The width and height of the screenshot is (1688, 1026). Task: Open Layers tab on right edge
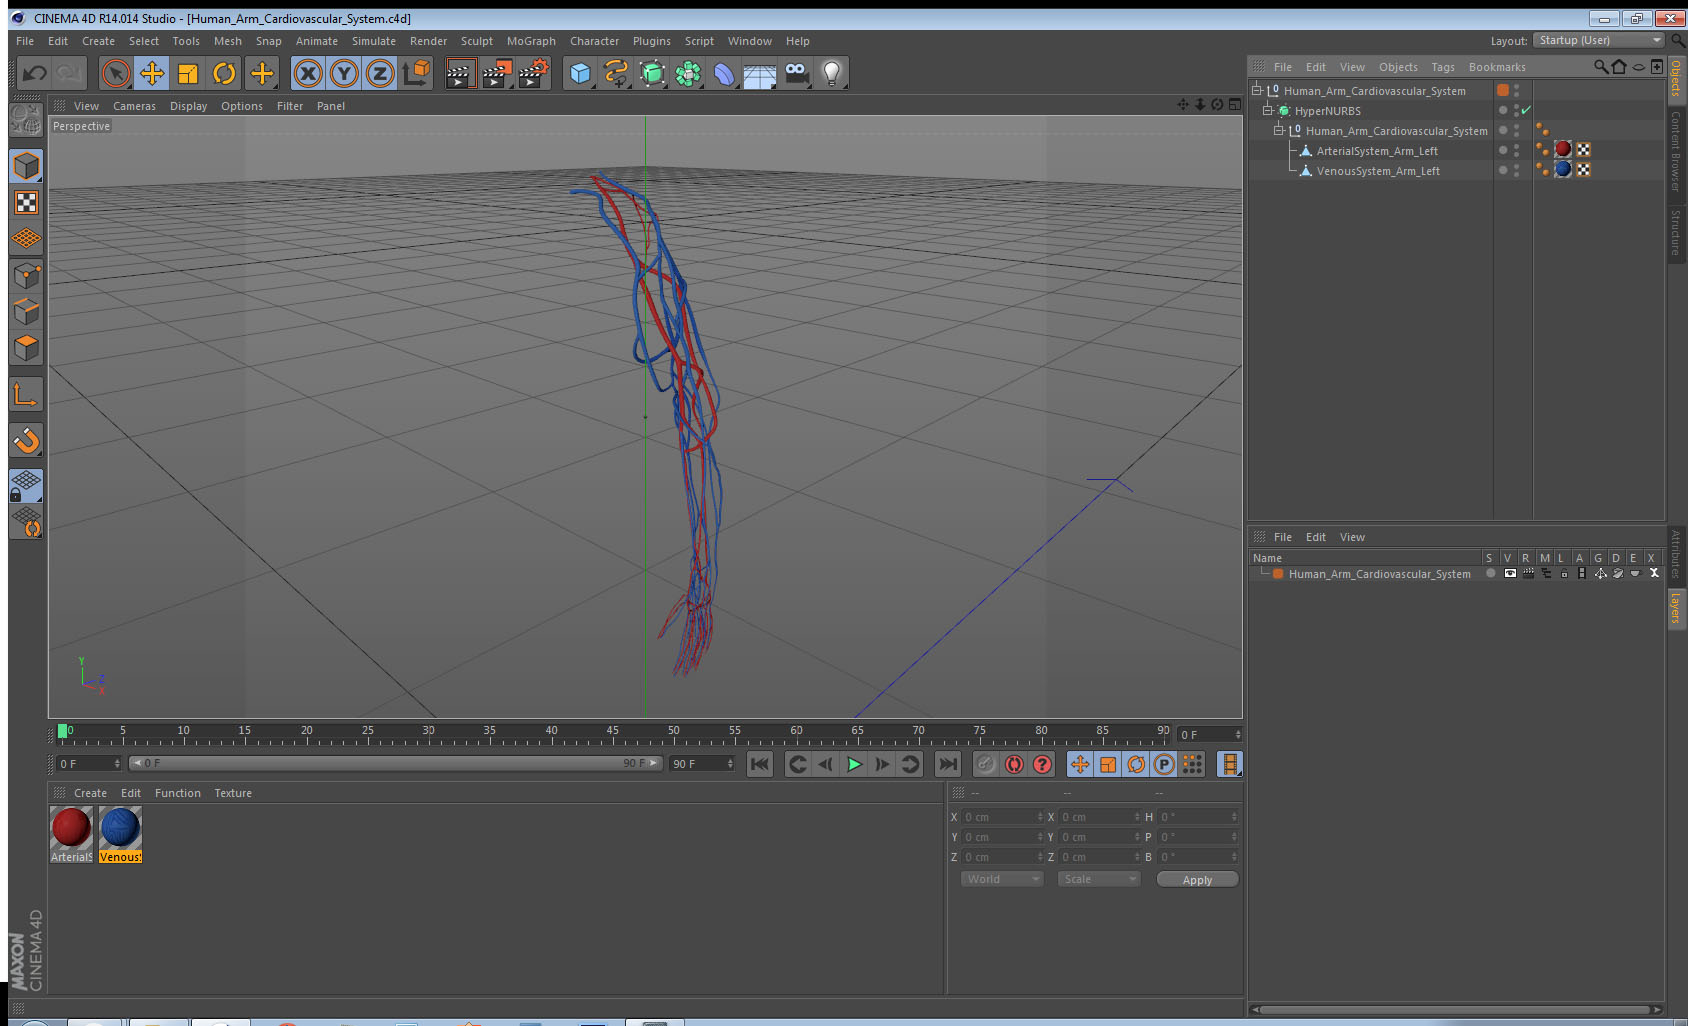tap(1676, 607)
